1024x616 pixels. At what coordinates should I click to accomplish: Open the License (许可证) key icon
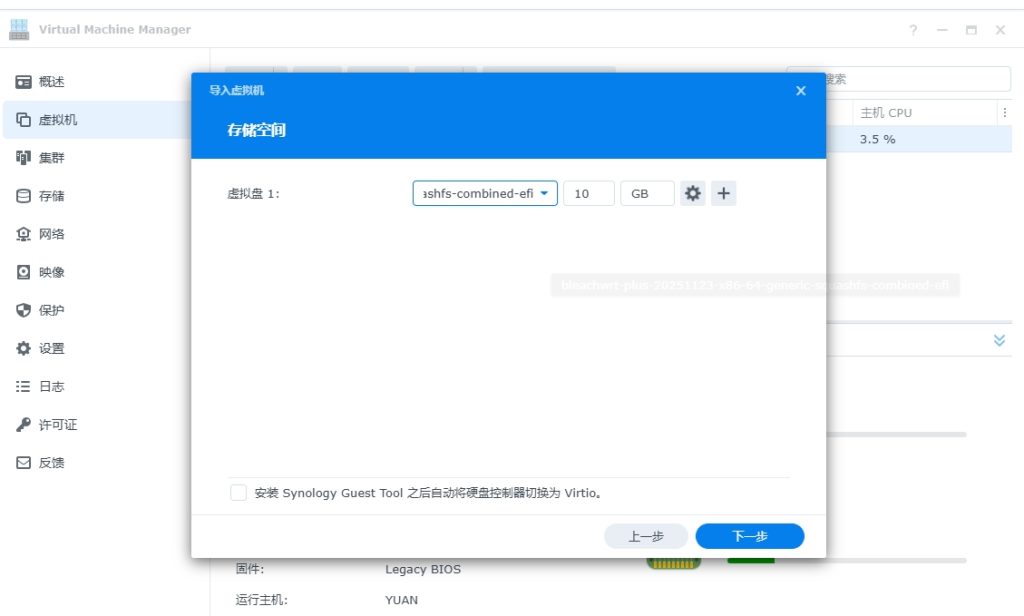24,425
